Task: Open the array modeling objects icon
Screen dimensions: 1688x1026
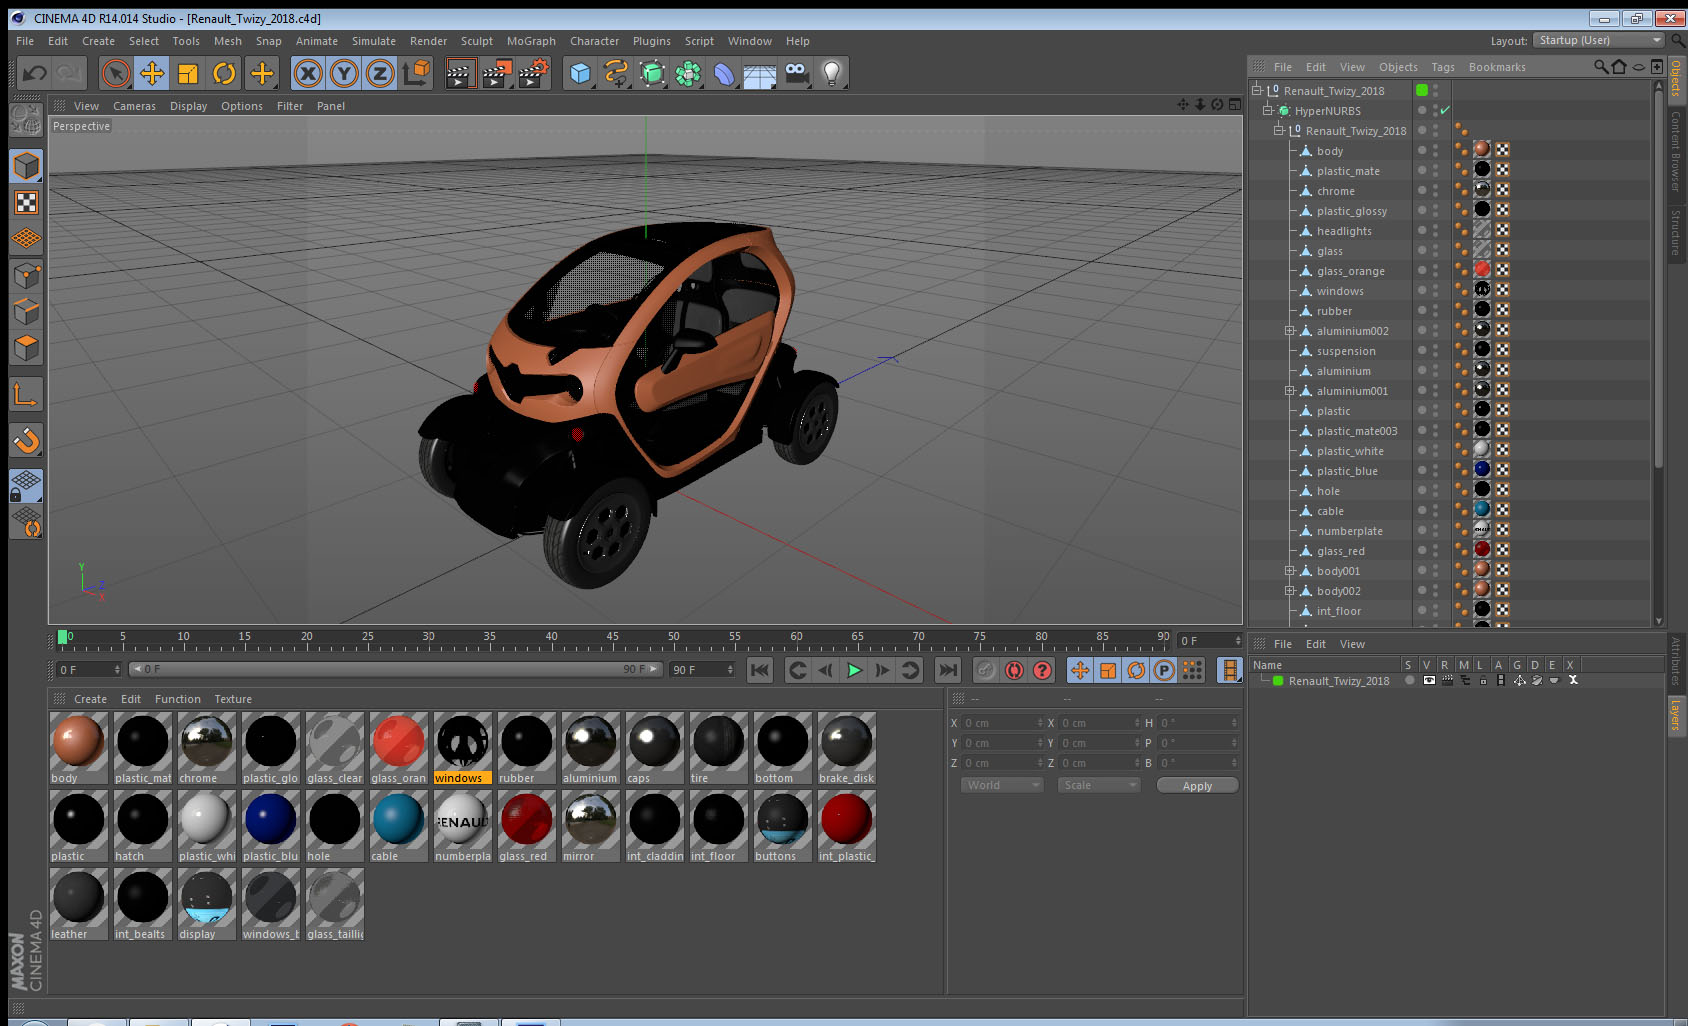Action: click(688, 73)
